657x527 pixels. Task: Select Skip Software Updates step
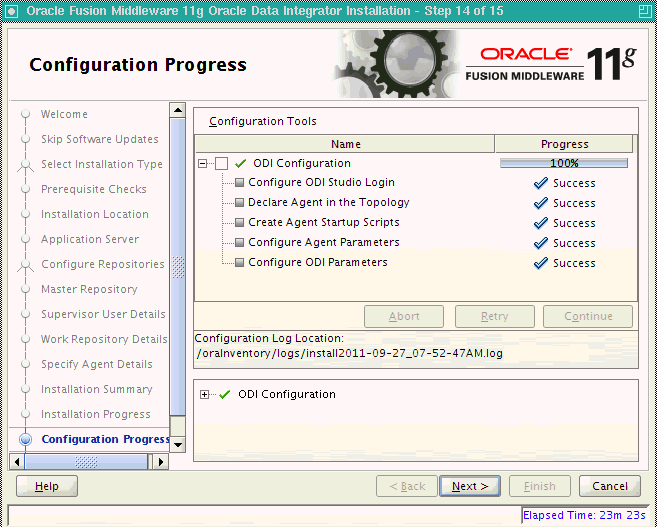[x=100, y=139]
